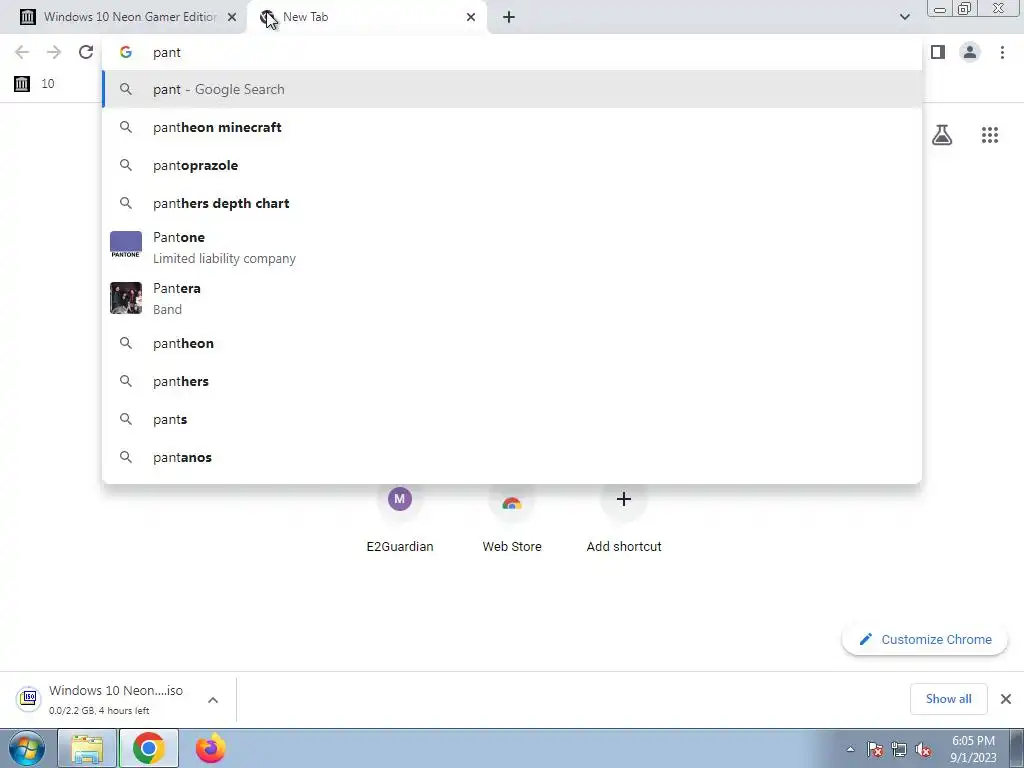Click the bookmark labeled 10
The image size is (1024, 768).
click(35, 84)
